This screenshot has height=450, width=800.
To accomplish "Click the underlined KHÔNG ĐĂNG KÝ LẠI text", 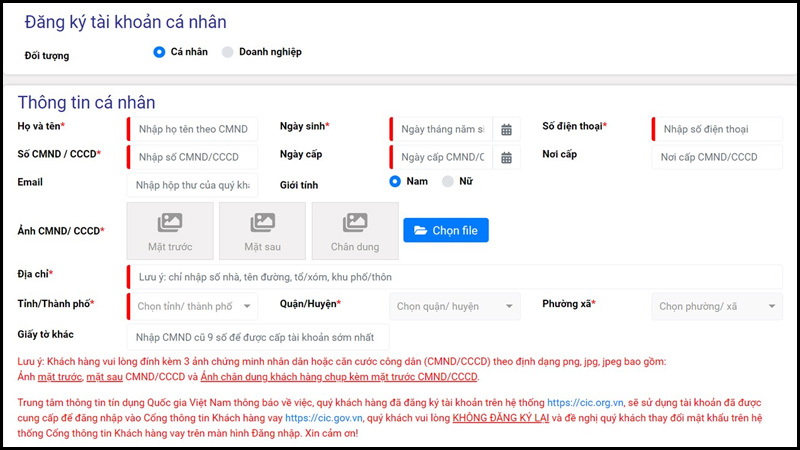I will coord(501,418).
